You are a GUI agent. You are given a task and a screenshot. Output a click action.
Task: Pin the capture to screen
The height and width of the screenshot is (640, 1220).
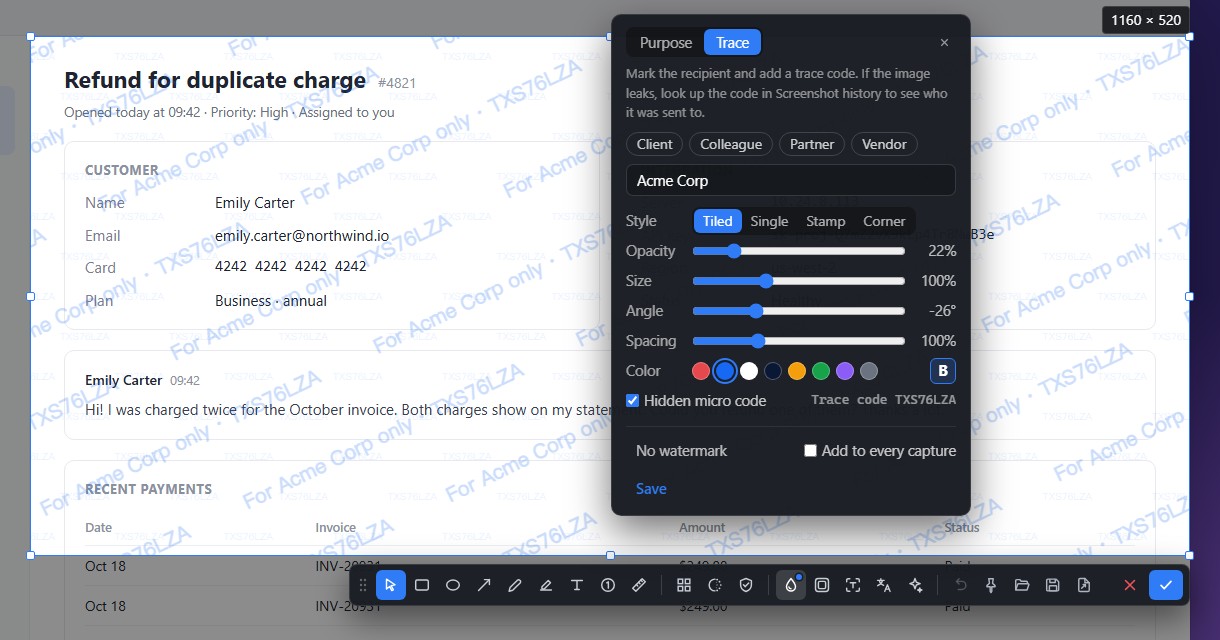pyautogui.click(x=991, y=585)
